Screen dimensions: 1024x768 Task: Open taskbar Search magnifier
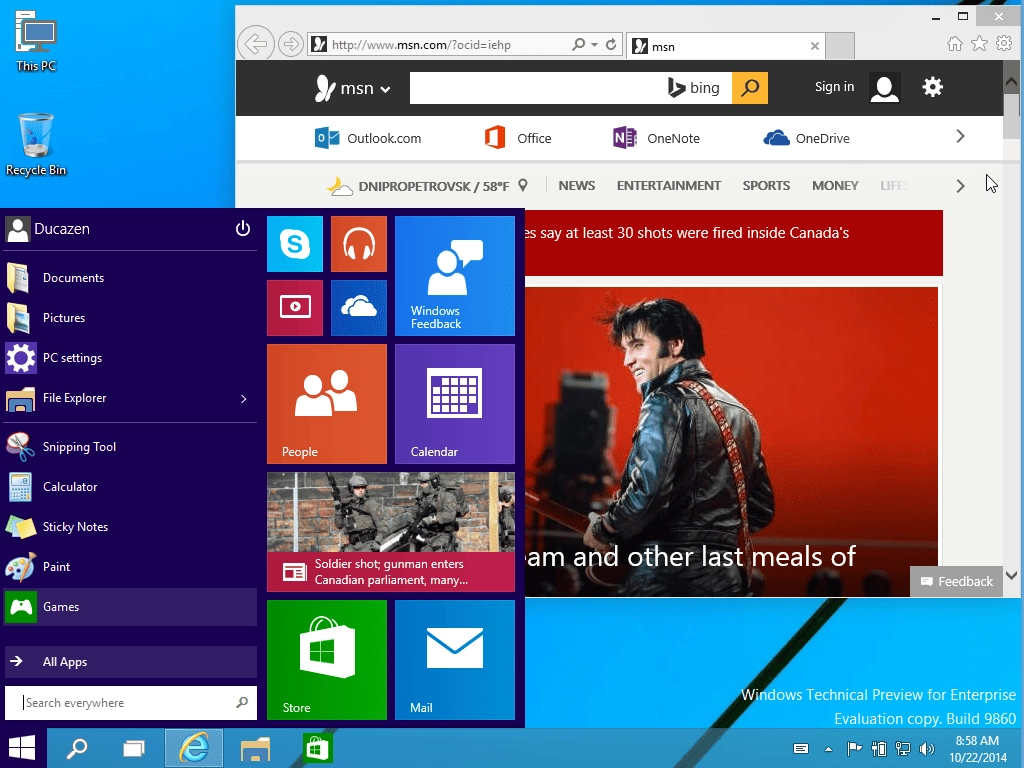(77, 748)
